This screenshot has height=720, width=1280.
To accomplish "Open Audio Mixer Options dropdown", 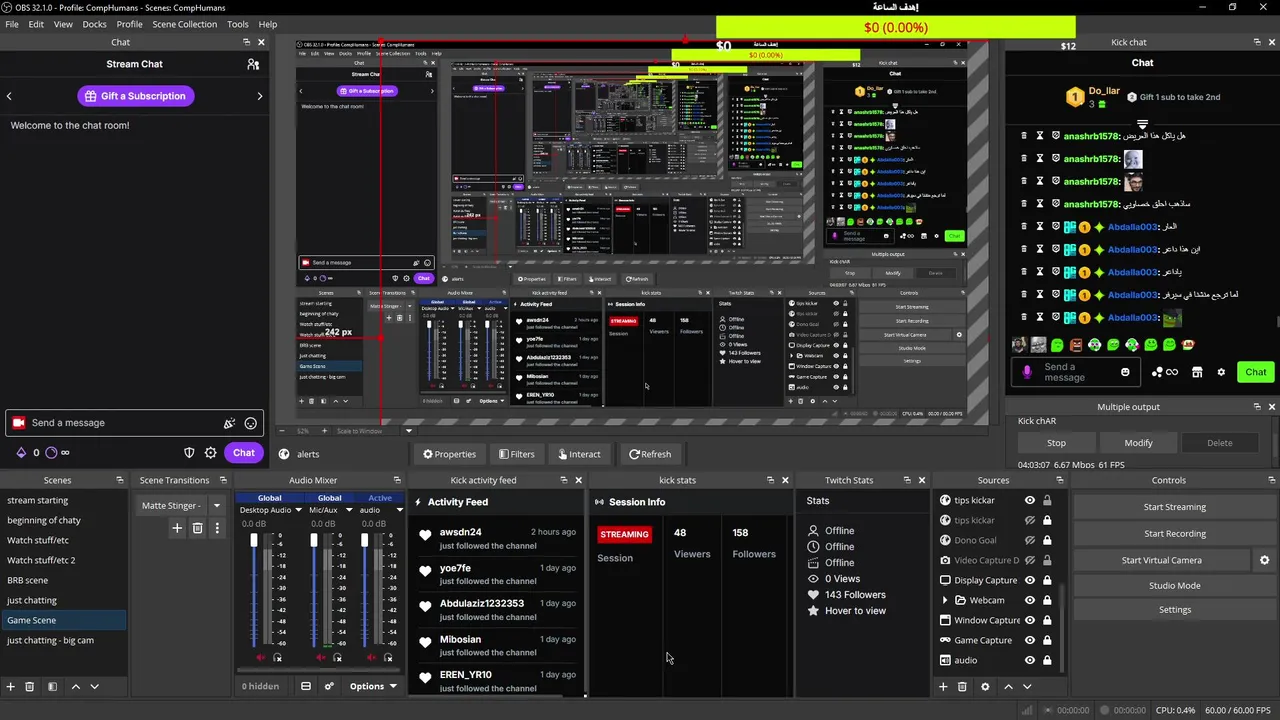I will click(x=373, y=686).
